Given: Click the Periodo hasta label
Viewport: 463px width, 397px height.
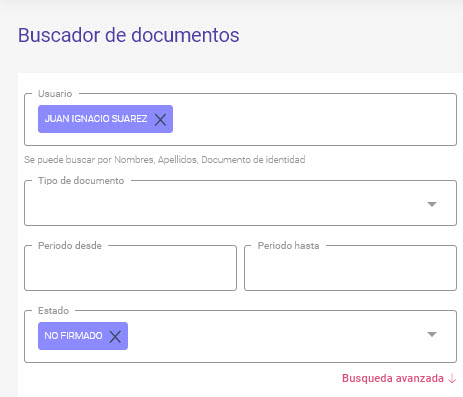Looking at the screenshot, I should point(288,246).
